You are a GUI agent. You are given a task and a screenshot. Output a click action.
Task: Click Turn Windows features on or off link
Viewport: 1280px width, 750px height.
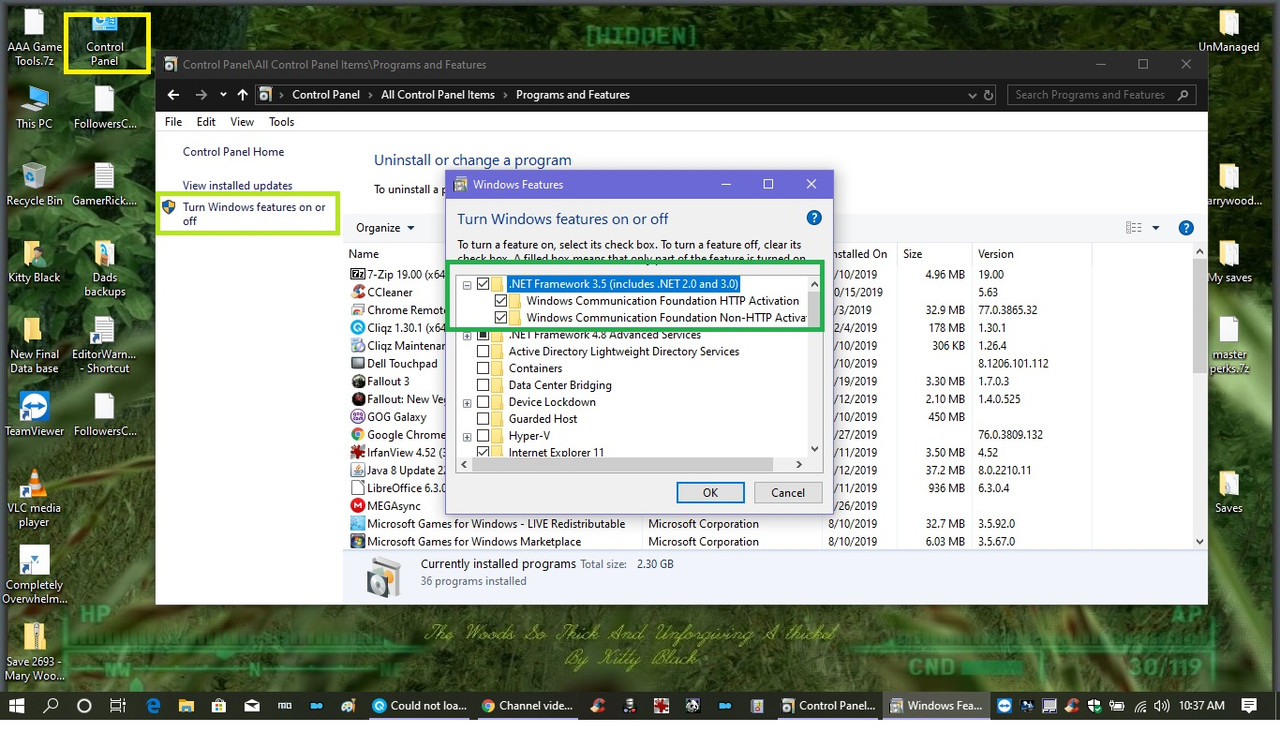254,214
